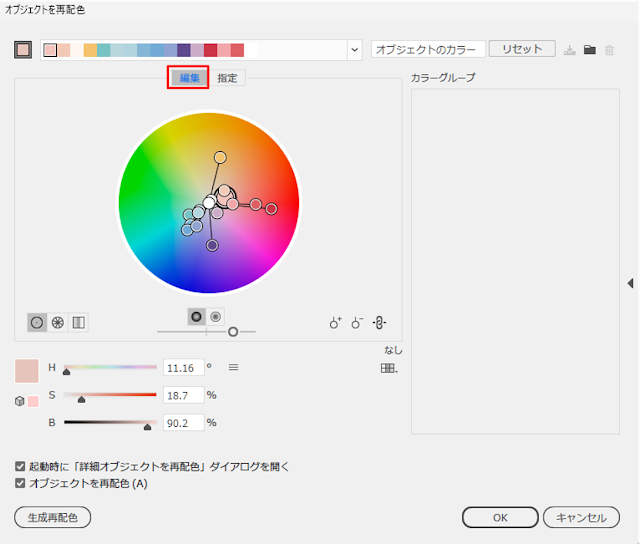Toggle the オブジェクトを再配色 (A) checkbox
Viewport: 640px width, 544px height.
coord(20,483)
